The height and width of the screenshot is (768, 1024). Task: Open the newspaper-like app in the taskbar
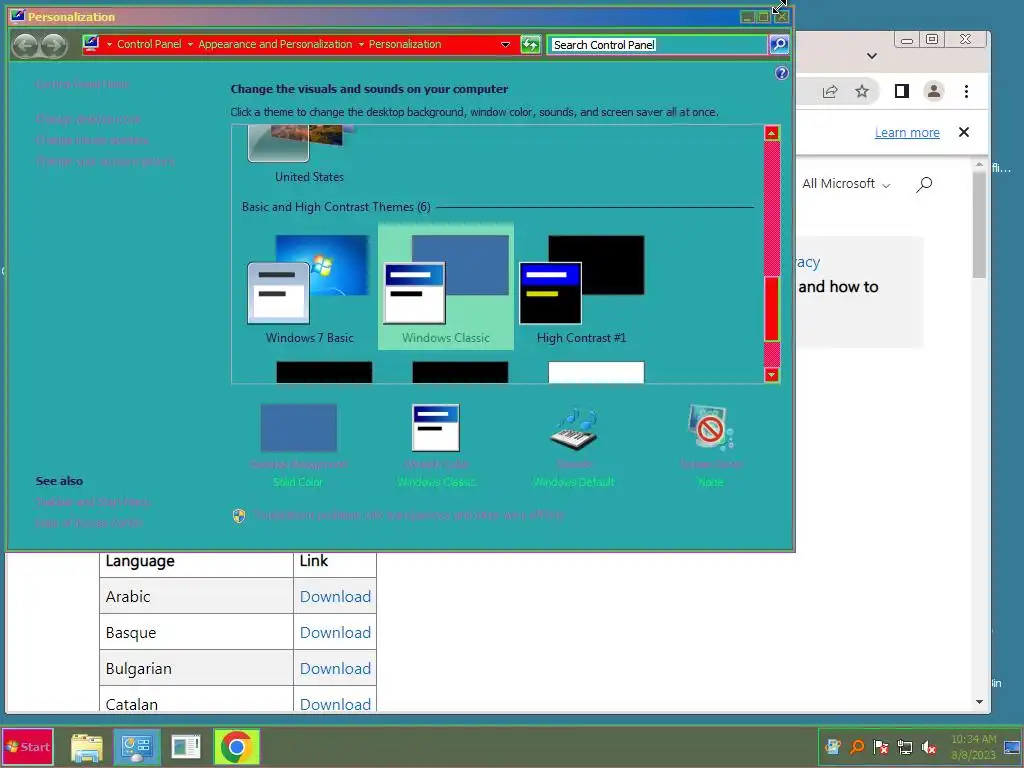(186, 747)
